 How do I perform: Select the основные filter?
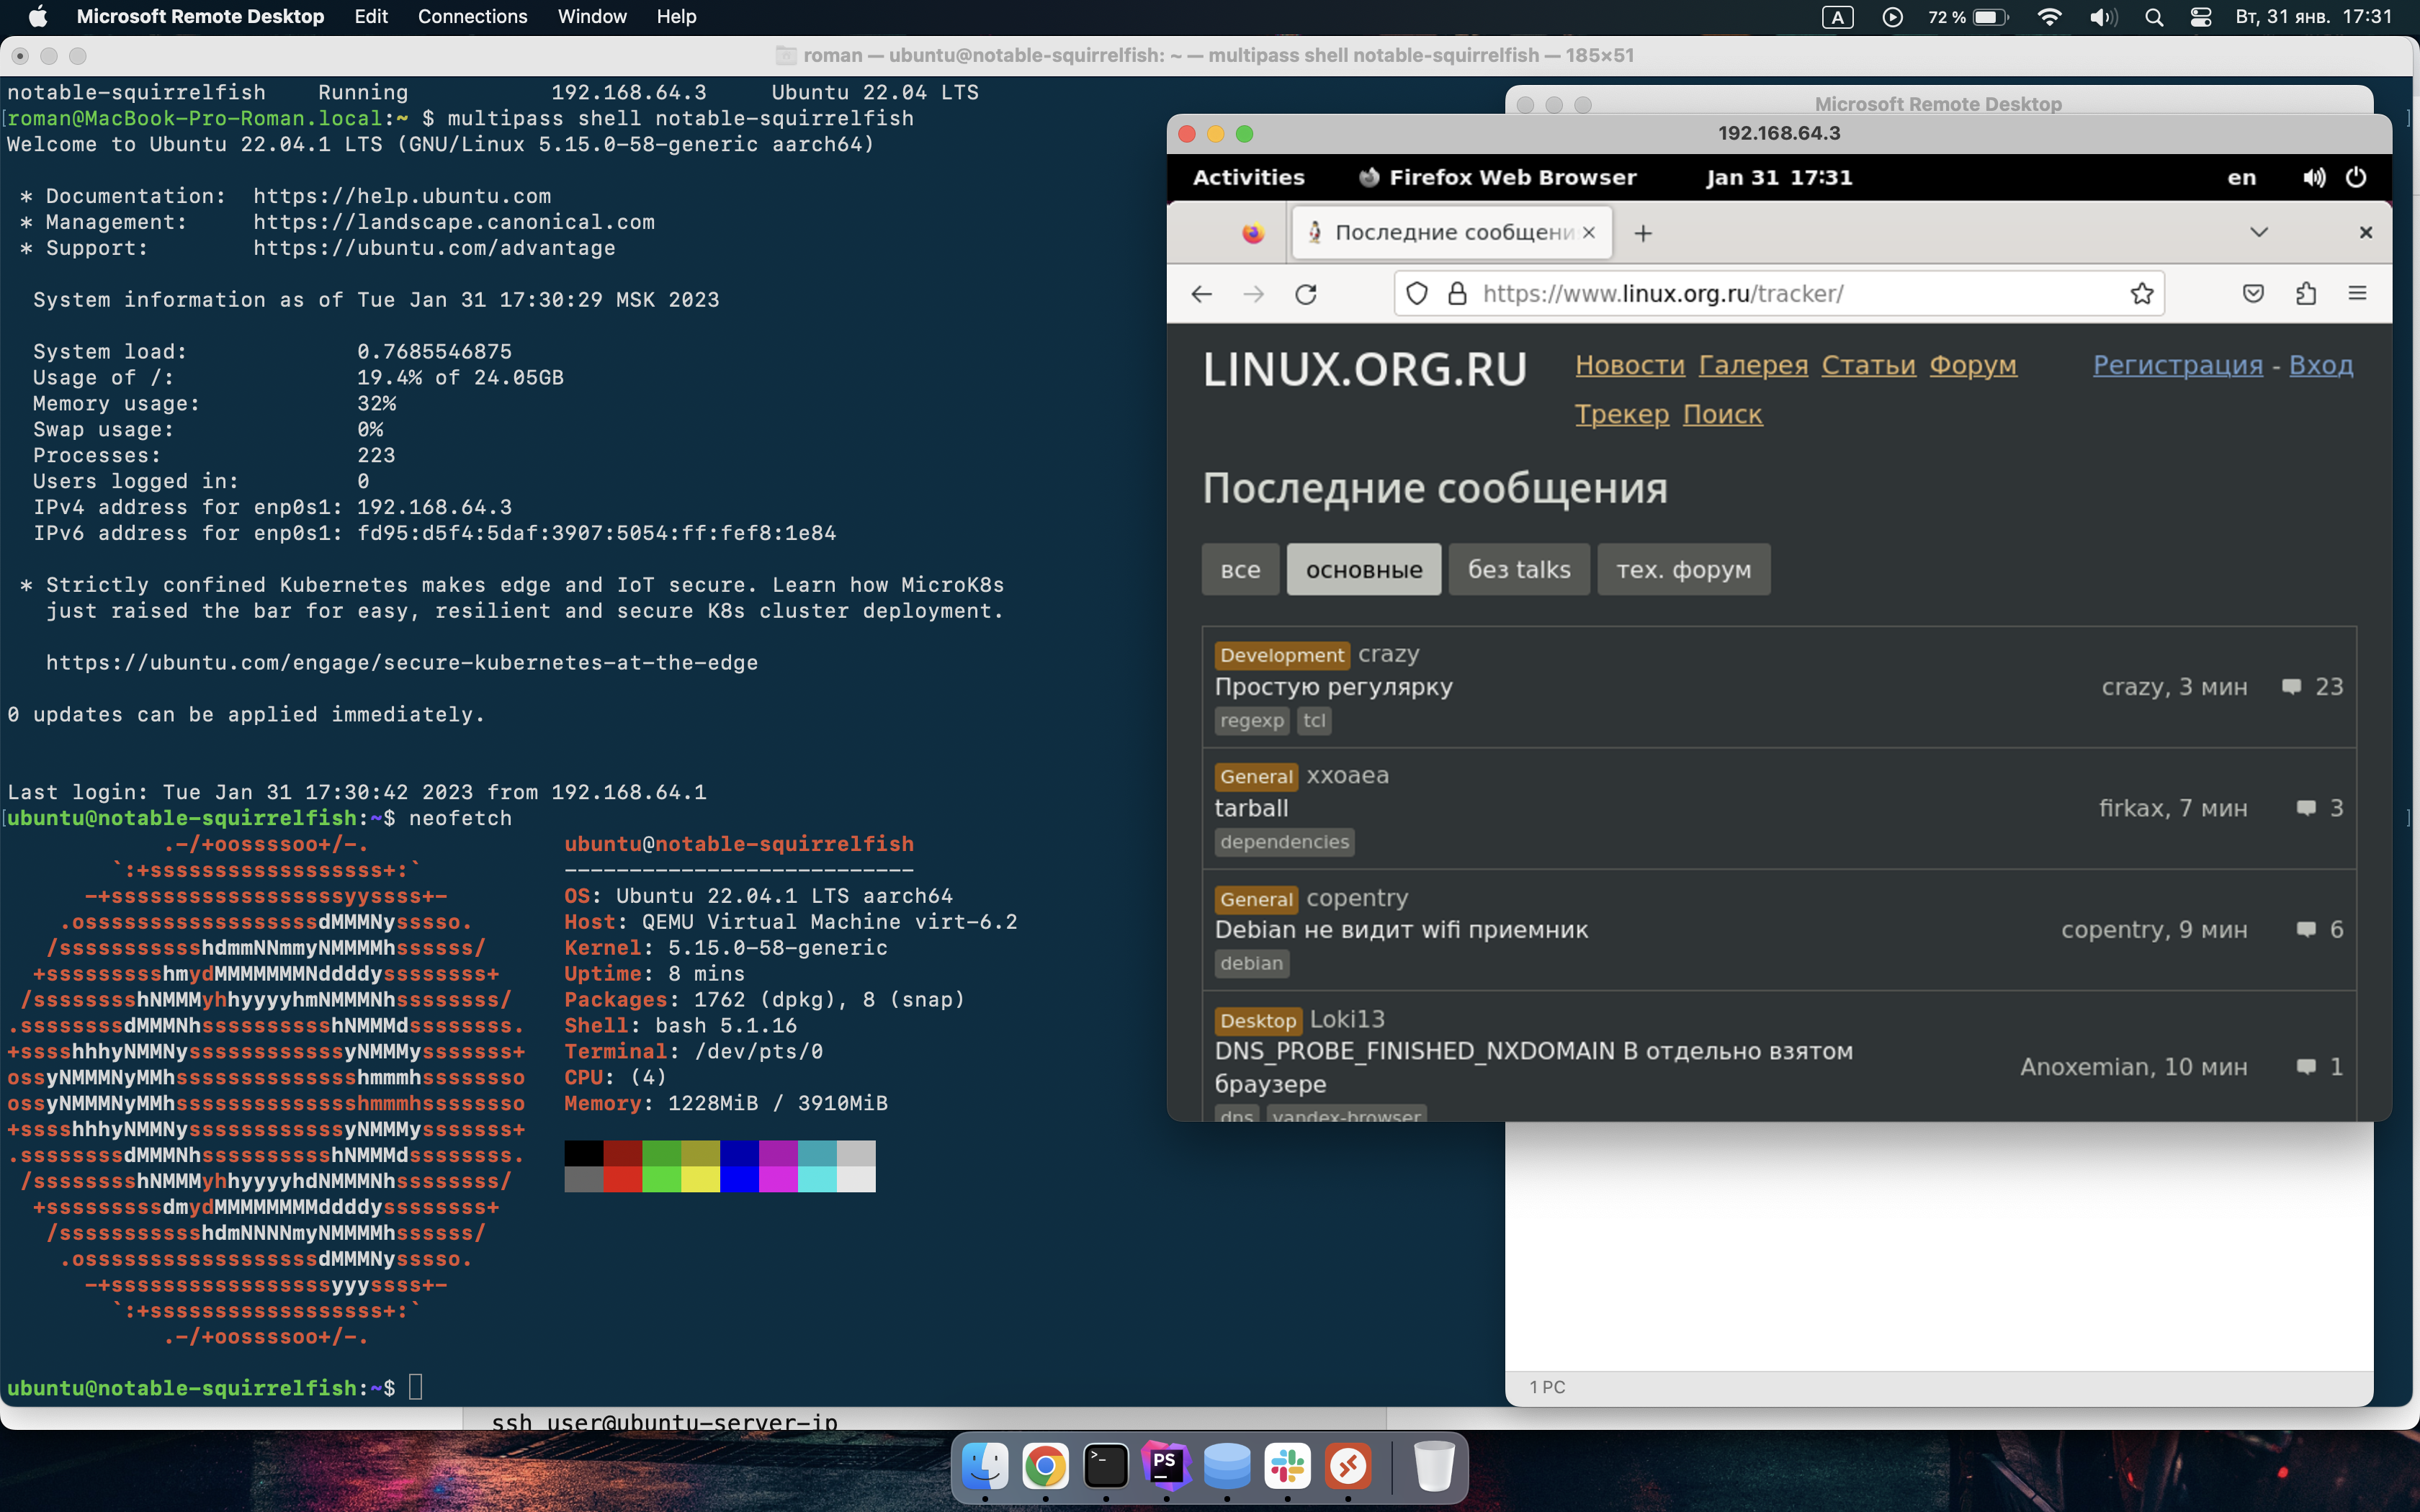click(x=1364, y=569)
